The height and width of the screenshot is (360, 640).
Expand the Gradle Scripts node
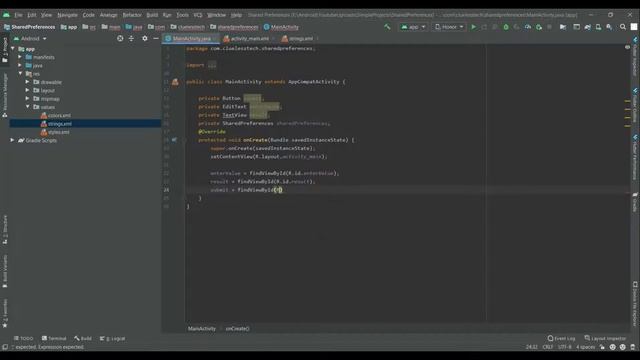pos(13,140)
